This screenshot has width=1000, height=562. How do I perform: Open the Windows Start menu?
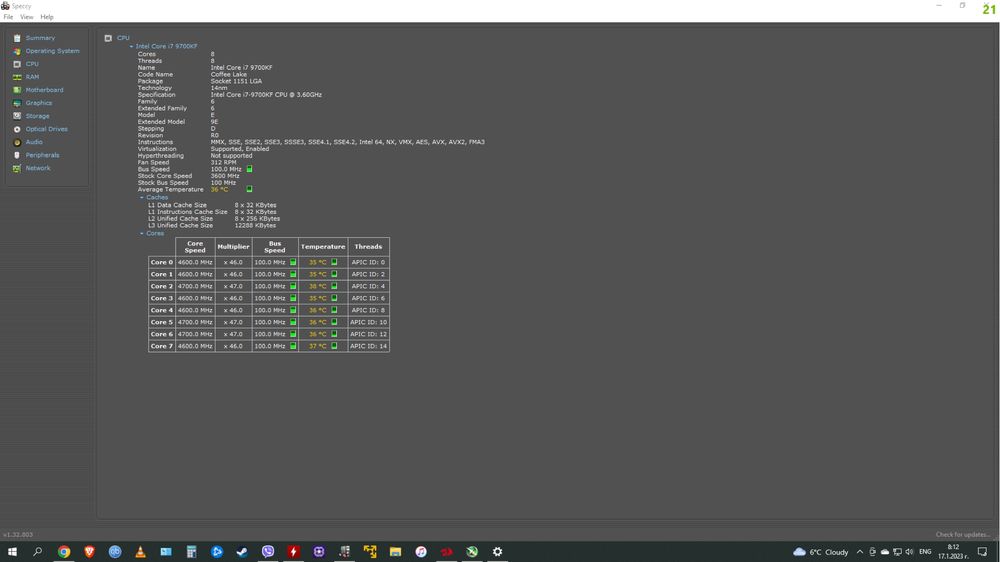tap(12, 552)
